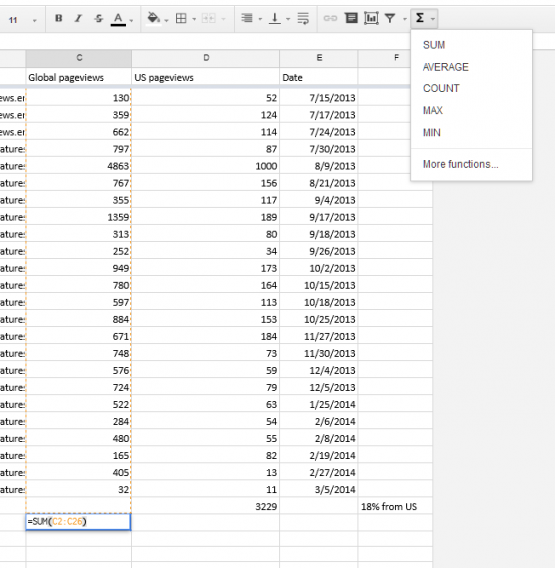Click the Sigma functions icon
This screenshot has height=568, width=555.
coord(420,18)
